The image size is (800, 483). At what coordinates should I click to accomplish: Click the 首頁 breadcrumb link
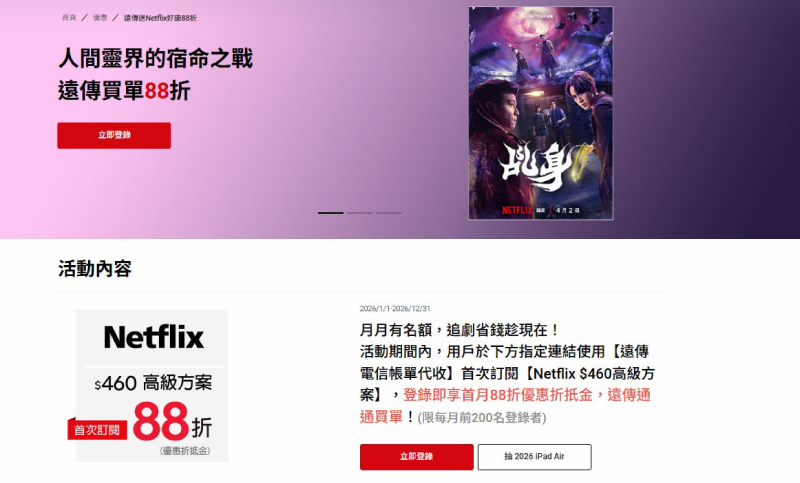tap(69, 18)
